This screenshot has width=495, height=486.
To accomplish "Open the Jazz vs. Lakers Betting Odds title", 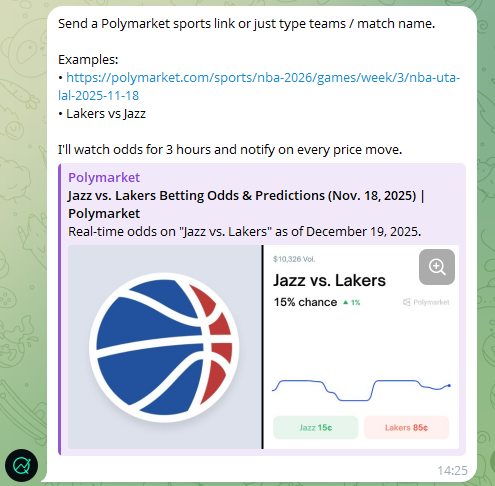I will tap(246, 204).
